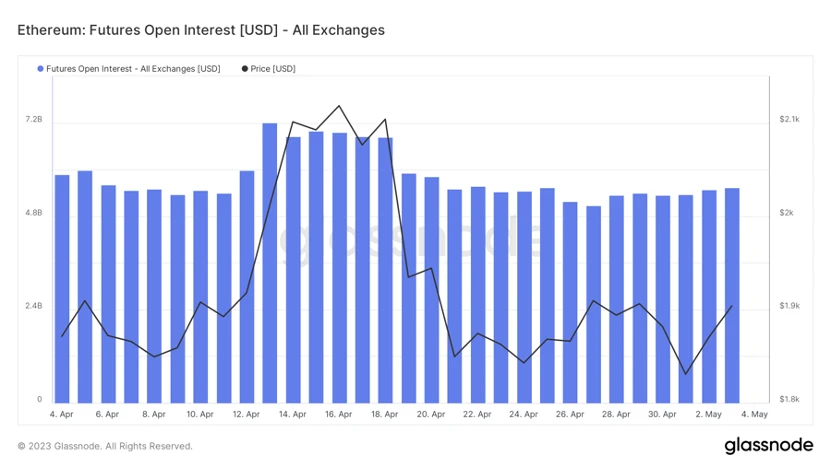Image resolution: width=832 pixels, height=468 pixels.
Task: Click the 12. Apr x-axis date label
Action: 246,414
